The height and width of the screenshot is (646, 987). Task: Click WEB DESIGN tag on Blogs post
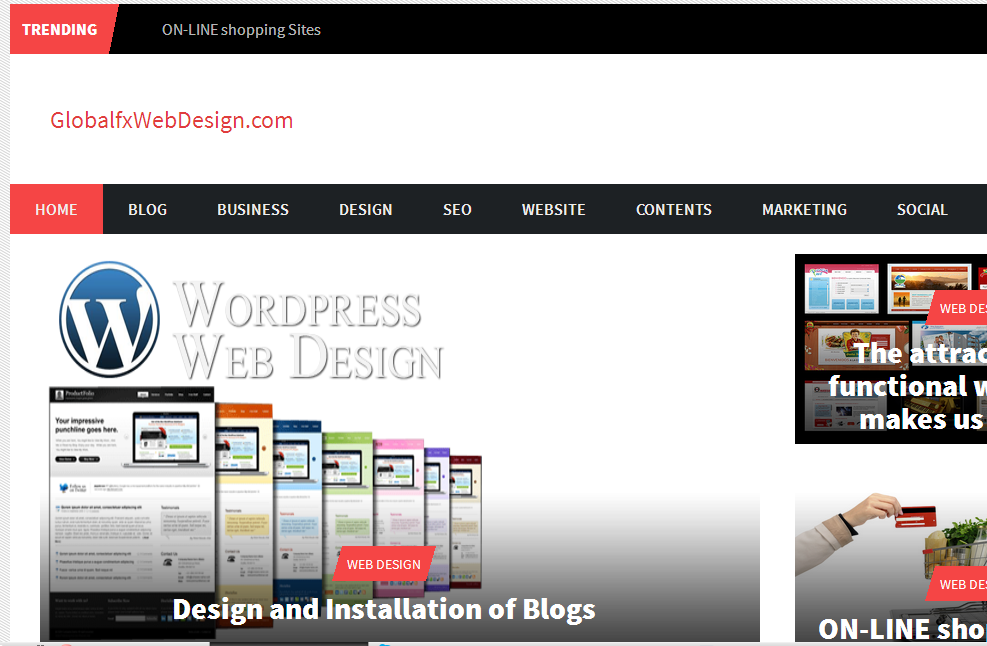[x=383, y=564]
